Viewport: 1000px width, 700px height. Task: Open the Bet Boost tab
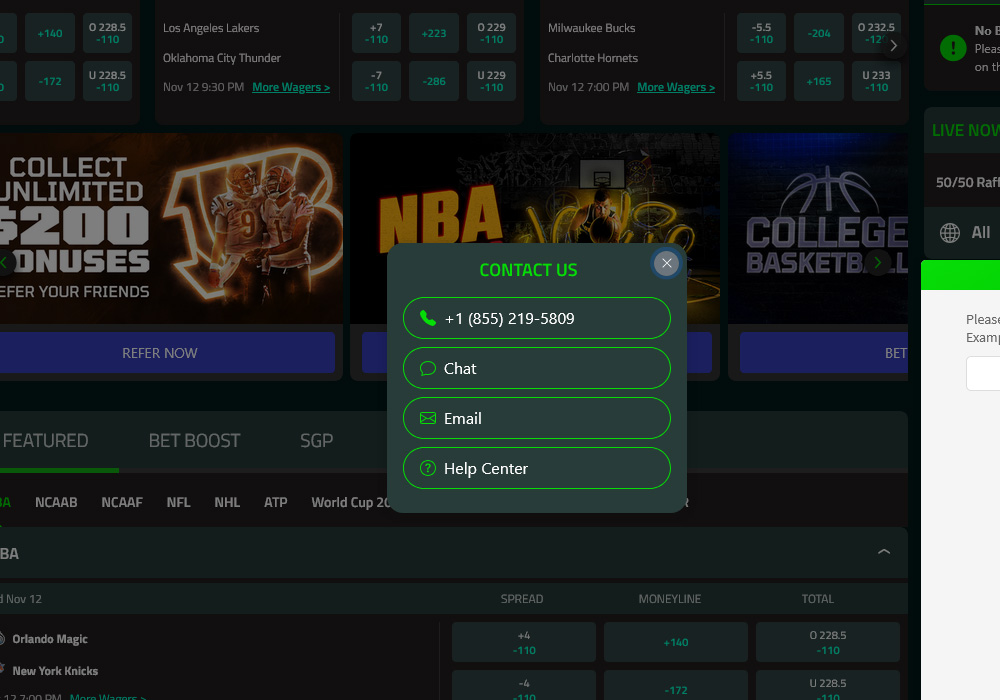194,440
